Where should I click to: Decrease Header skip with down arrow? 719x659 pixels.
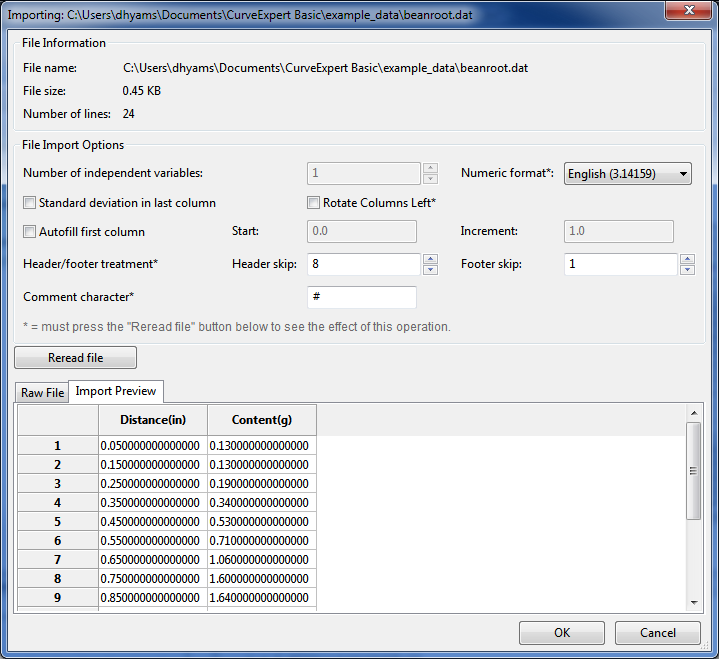tap(430, 270)
